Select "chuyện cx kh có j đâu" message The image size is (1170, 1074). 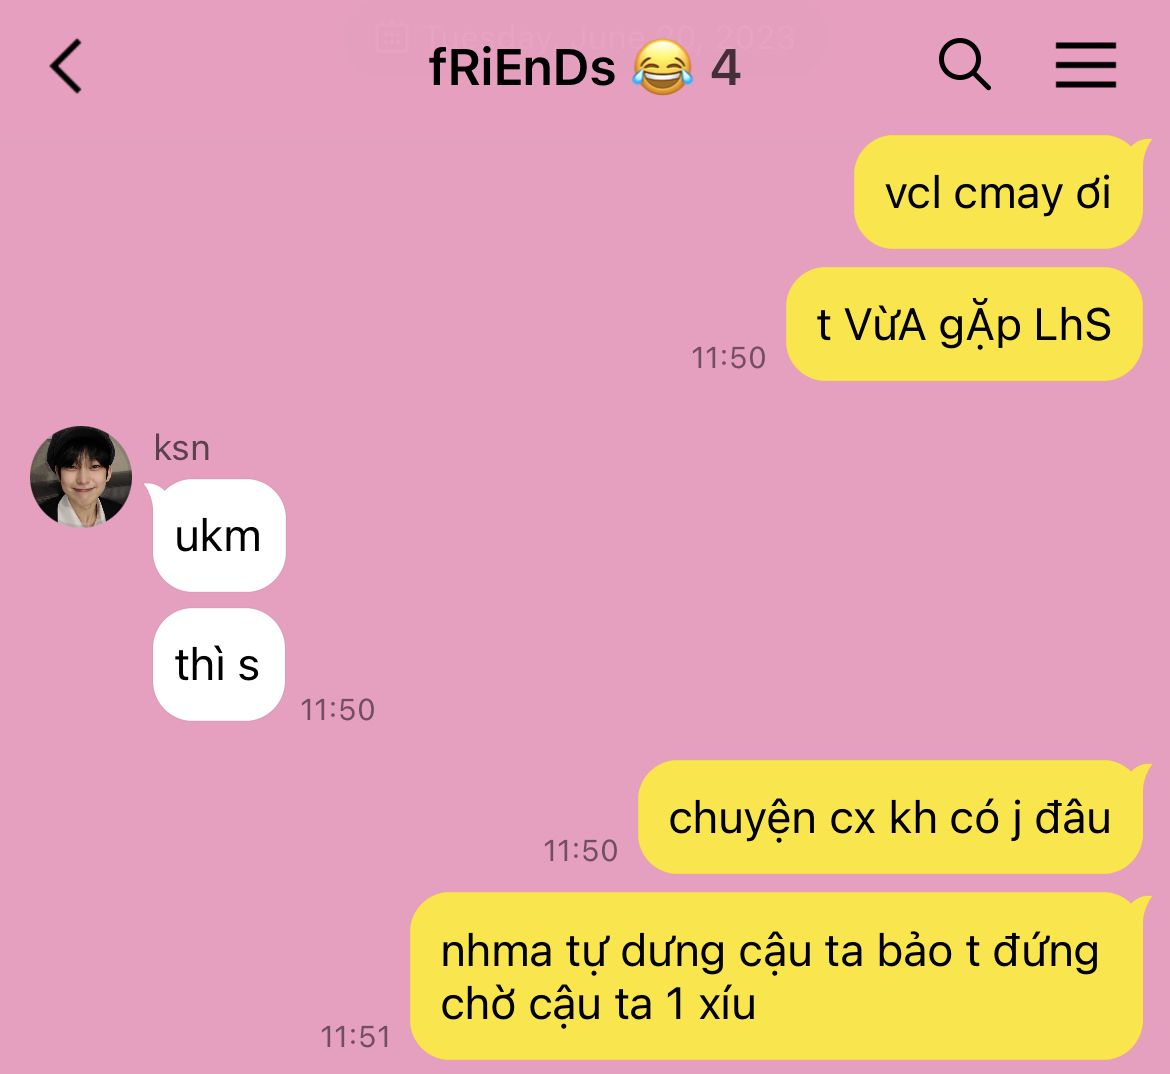890,817
